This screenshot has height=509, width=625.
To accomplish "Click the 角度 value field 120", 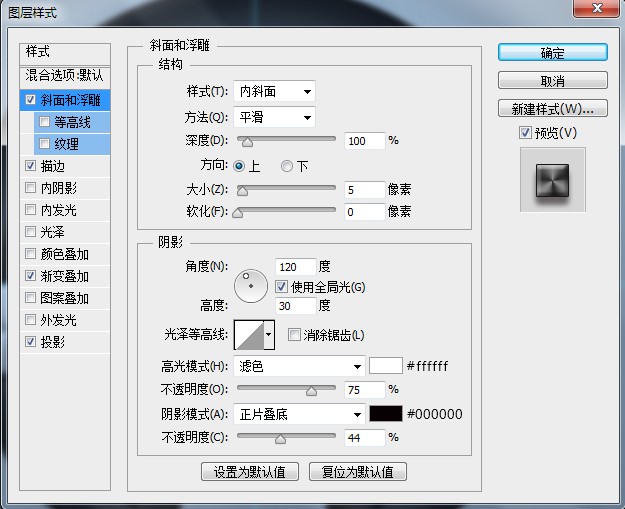I will 296,267.
